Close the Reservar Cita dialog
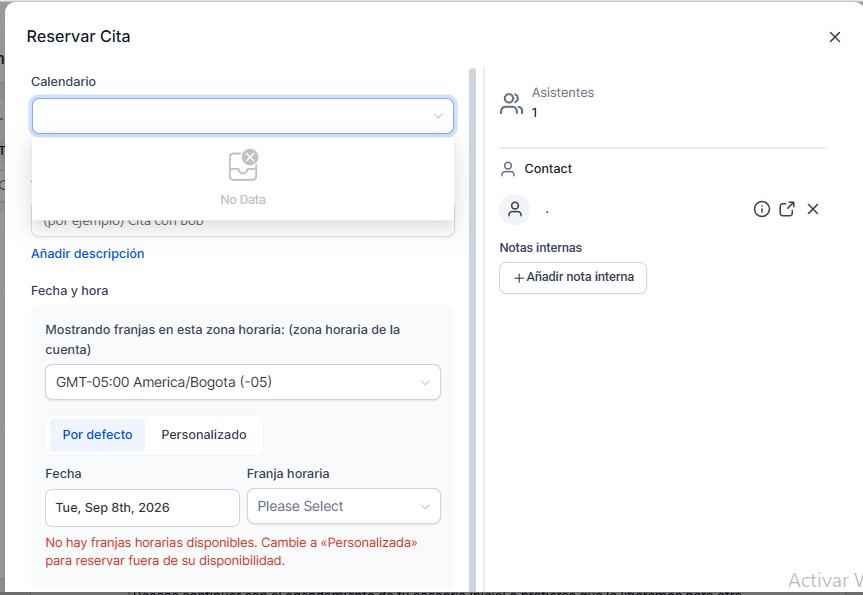This screenshot has height=595, width=863. click(x=834, y=37)
